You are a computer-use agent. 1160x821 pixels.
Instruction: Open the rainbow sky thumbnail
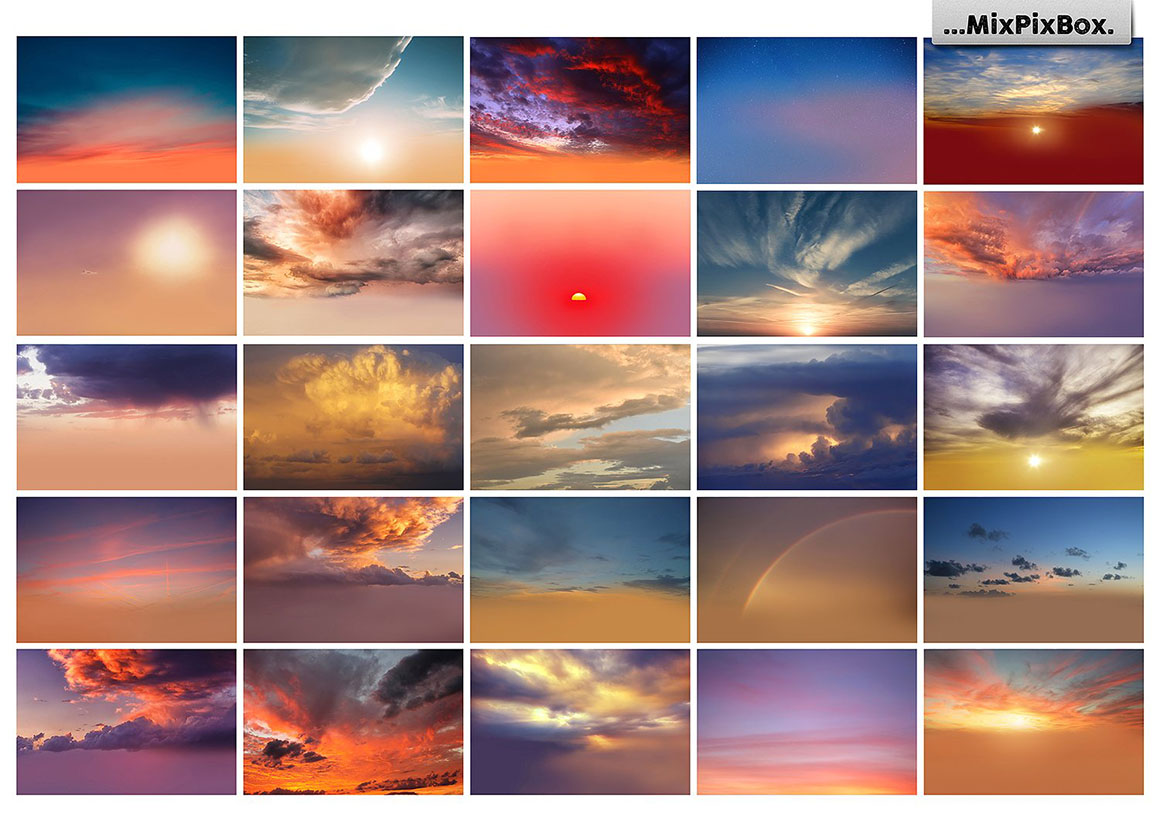(806, 570)
